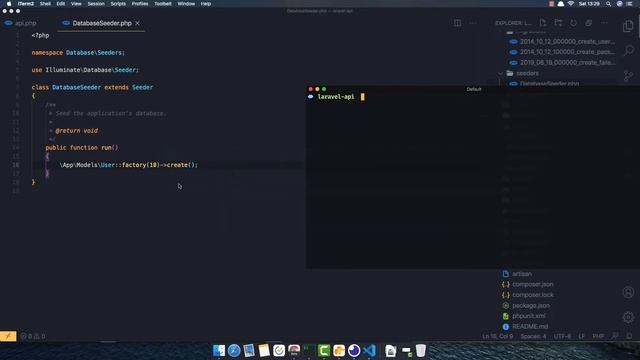Switch to the api.php tab

click(20, 23)
